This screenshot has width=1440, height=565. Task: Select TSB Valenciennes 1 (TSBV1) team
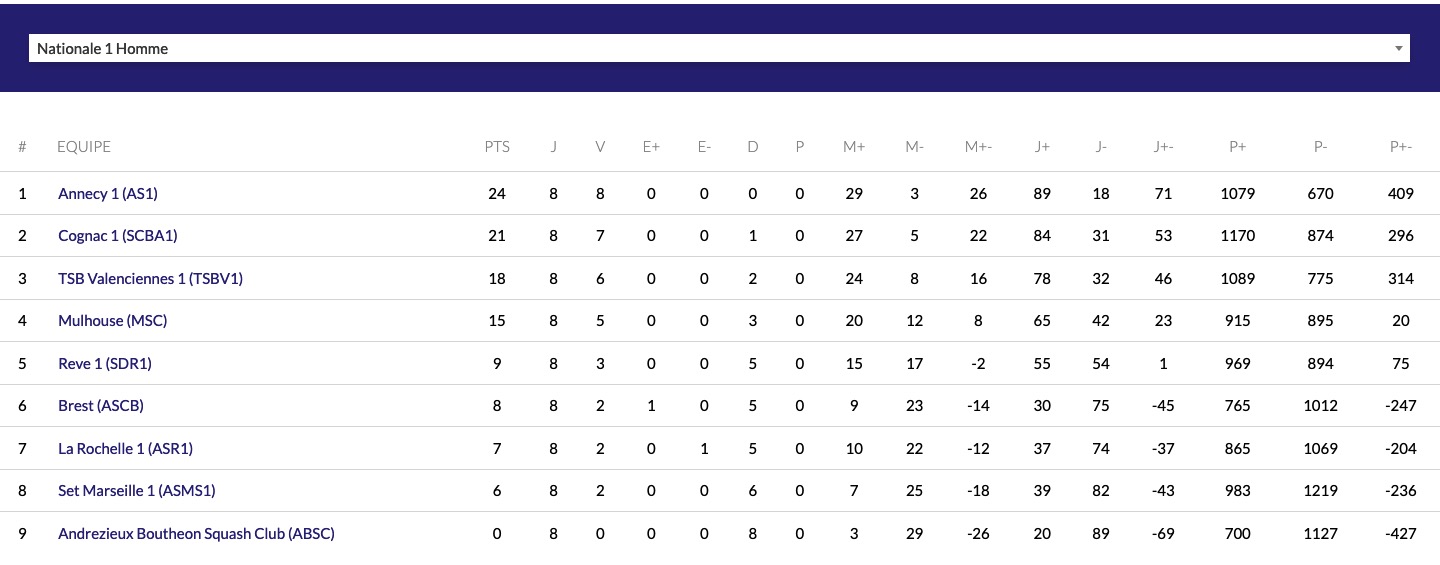[x=150, y=278]
